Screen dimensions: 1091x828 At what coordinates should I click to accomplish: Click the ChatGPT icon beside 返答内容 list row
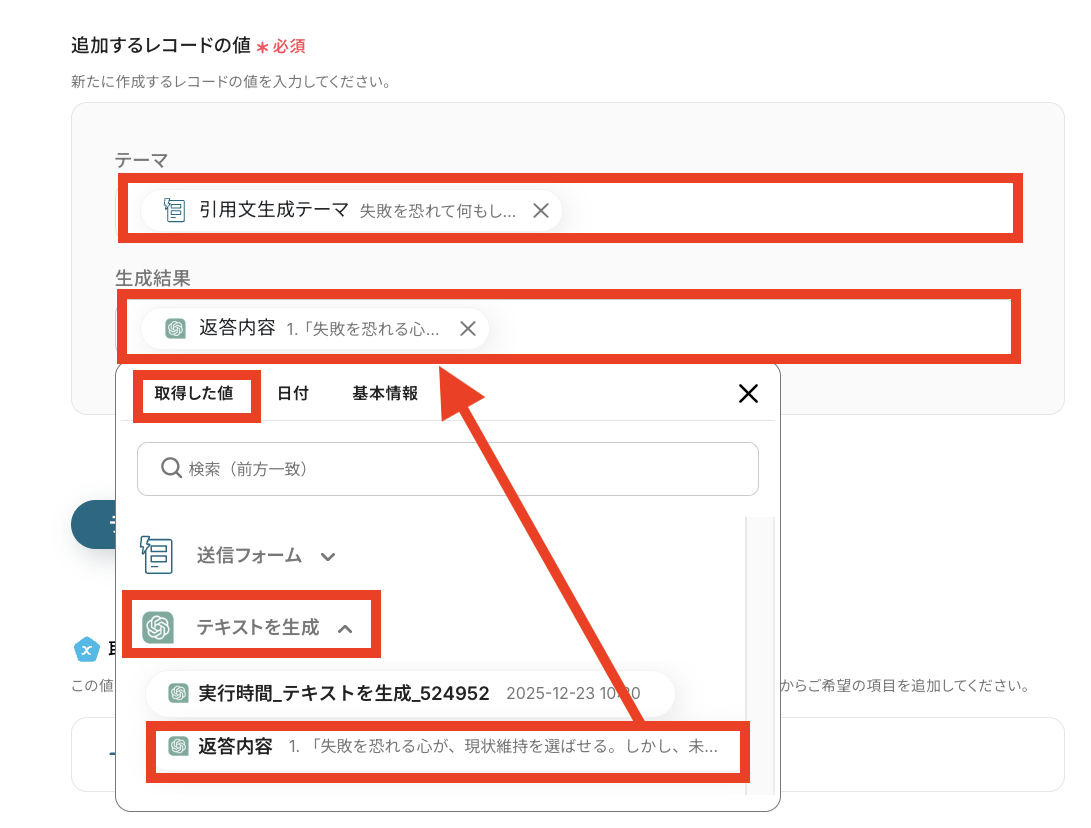click(179, 747)
